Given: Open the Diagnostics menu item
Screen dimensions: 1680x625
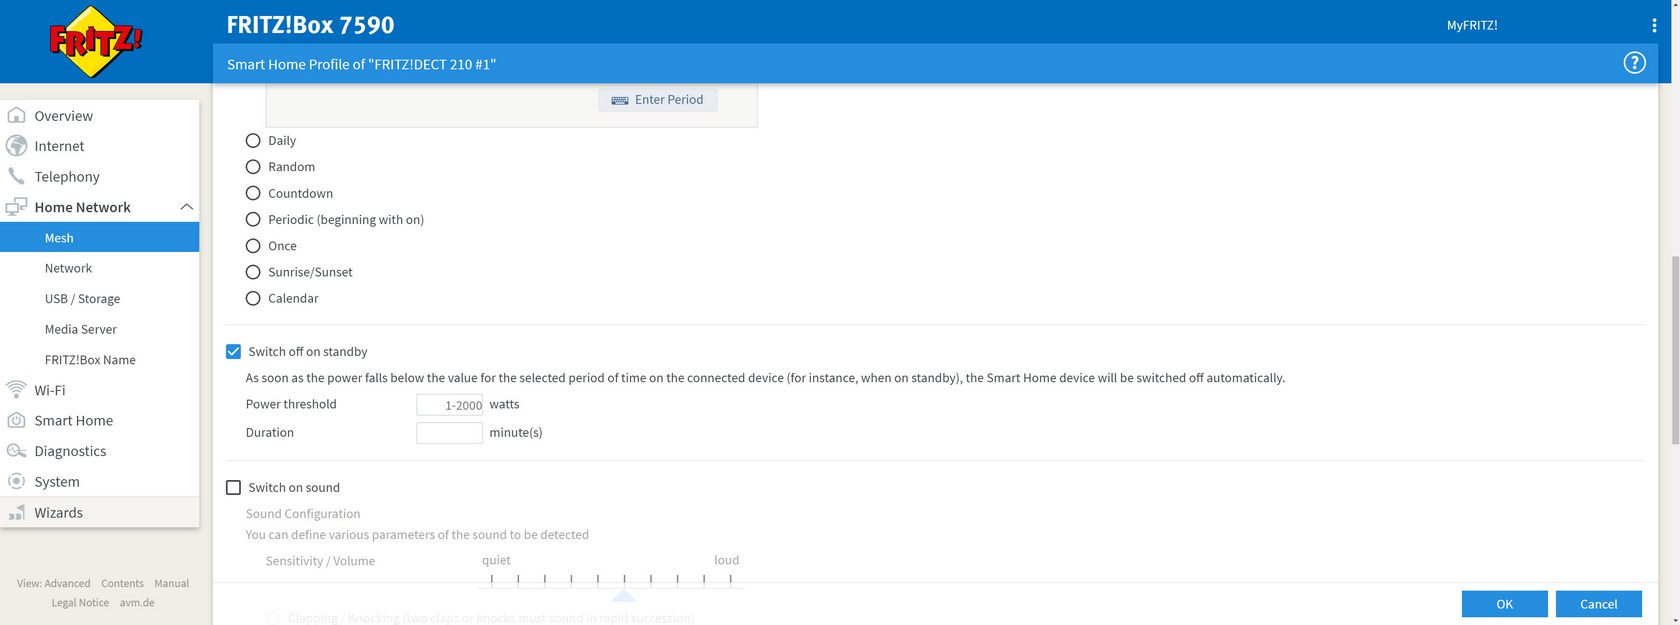Looking at the screenshot, I should click(x=70, y=451).
